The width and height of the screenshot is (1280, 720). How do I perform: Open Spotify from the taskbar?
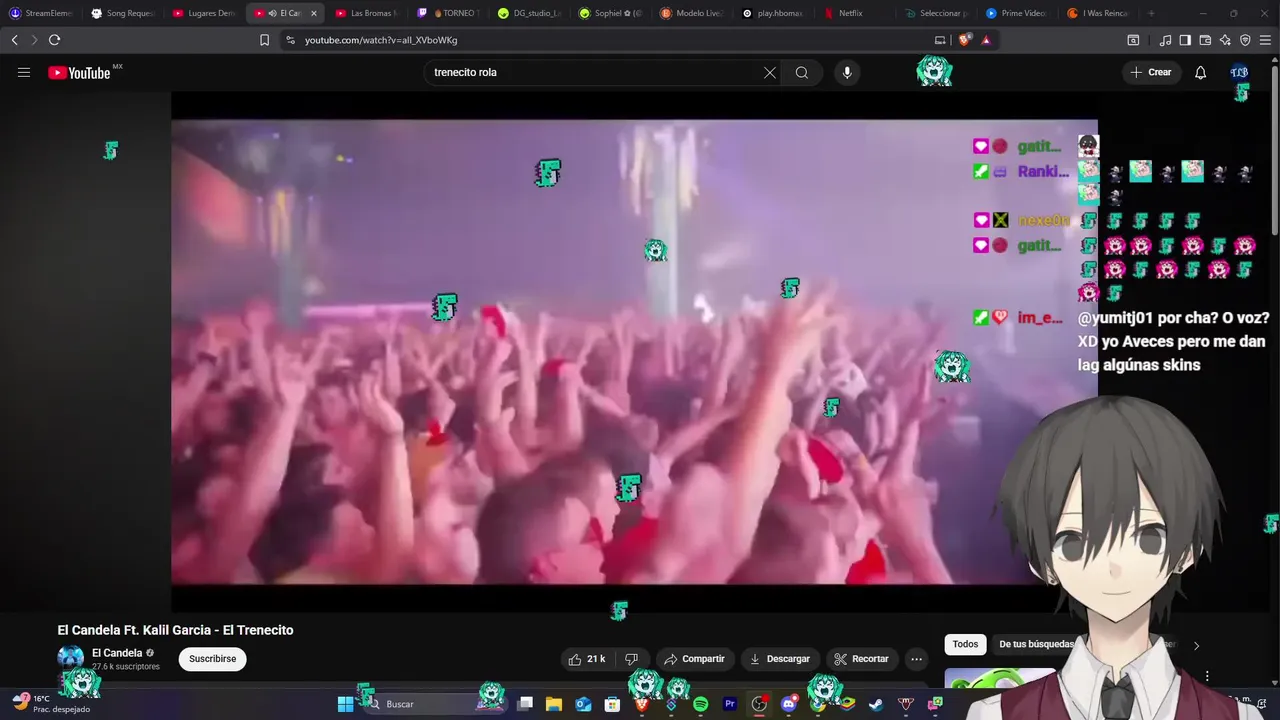701,704
